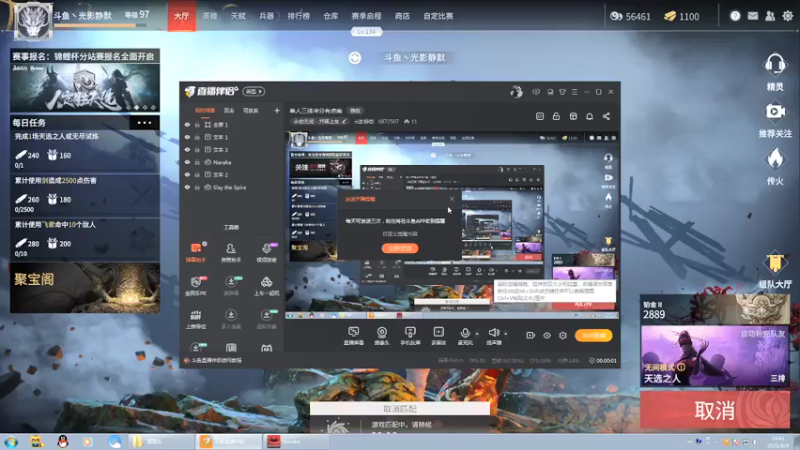
Task: Open the 组队大厅 banner icon
Action: 774,263
